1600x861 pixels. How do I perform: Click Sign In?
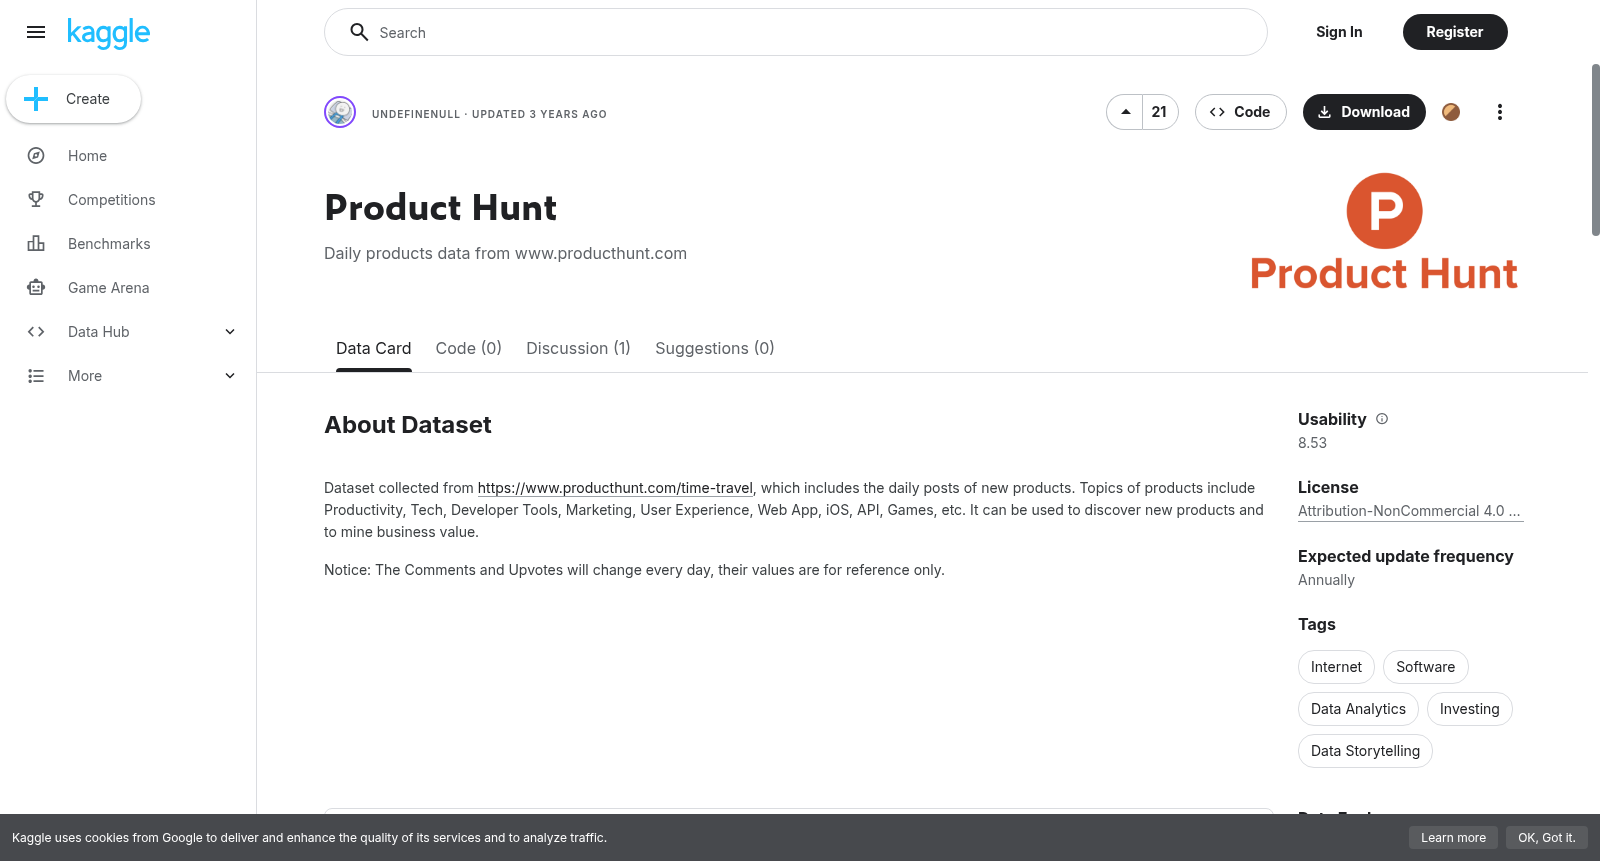pos(1339,32)
